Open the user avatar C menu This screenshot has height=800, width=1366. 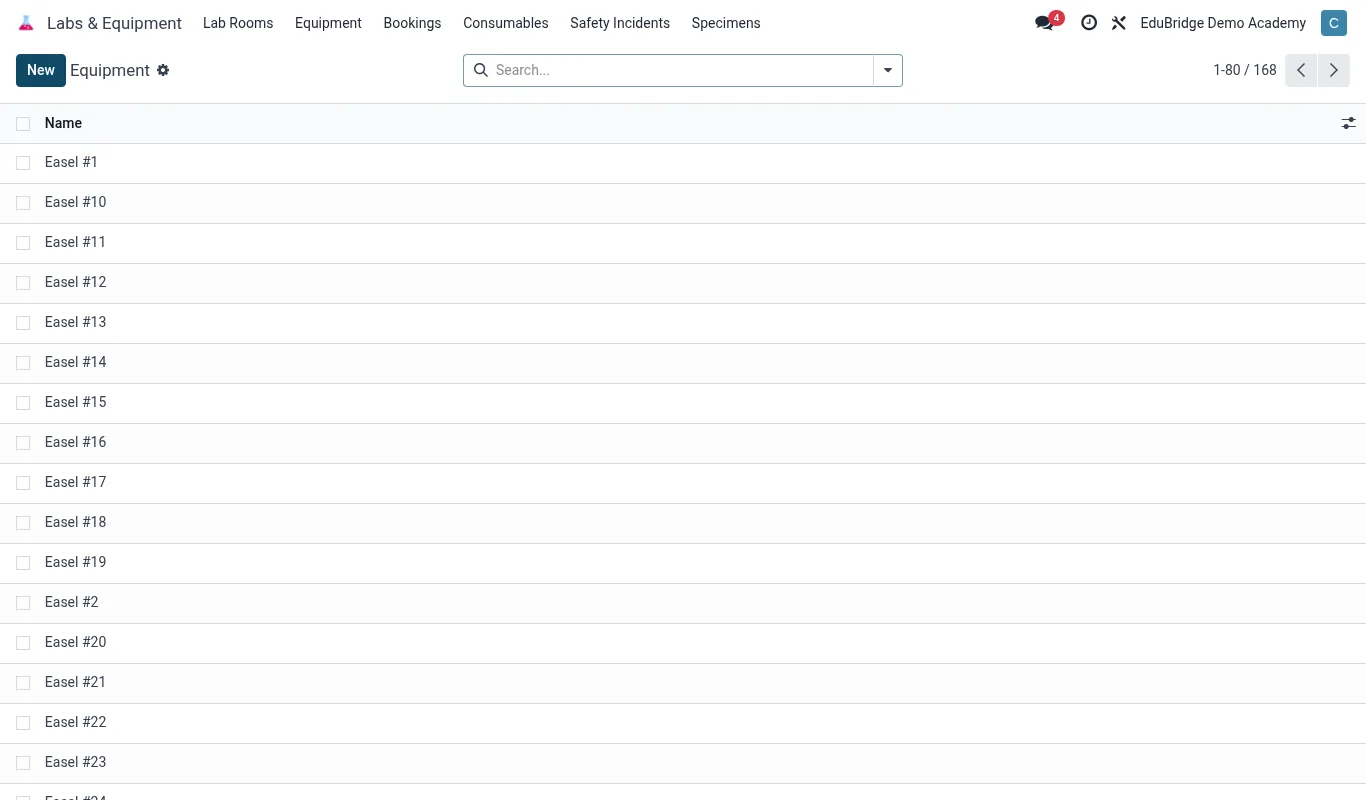click(x=1334, y=23)
